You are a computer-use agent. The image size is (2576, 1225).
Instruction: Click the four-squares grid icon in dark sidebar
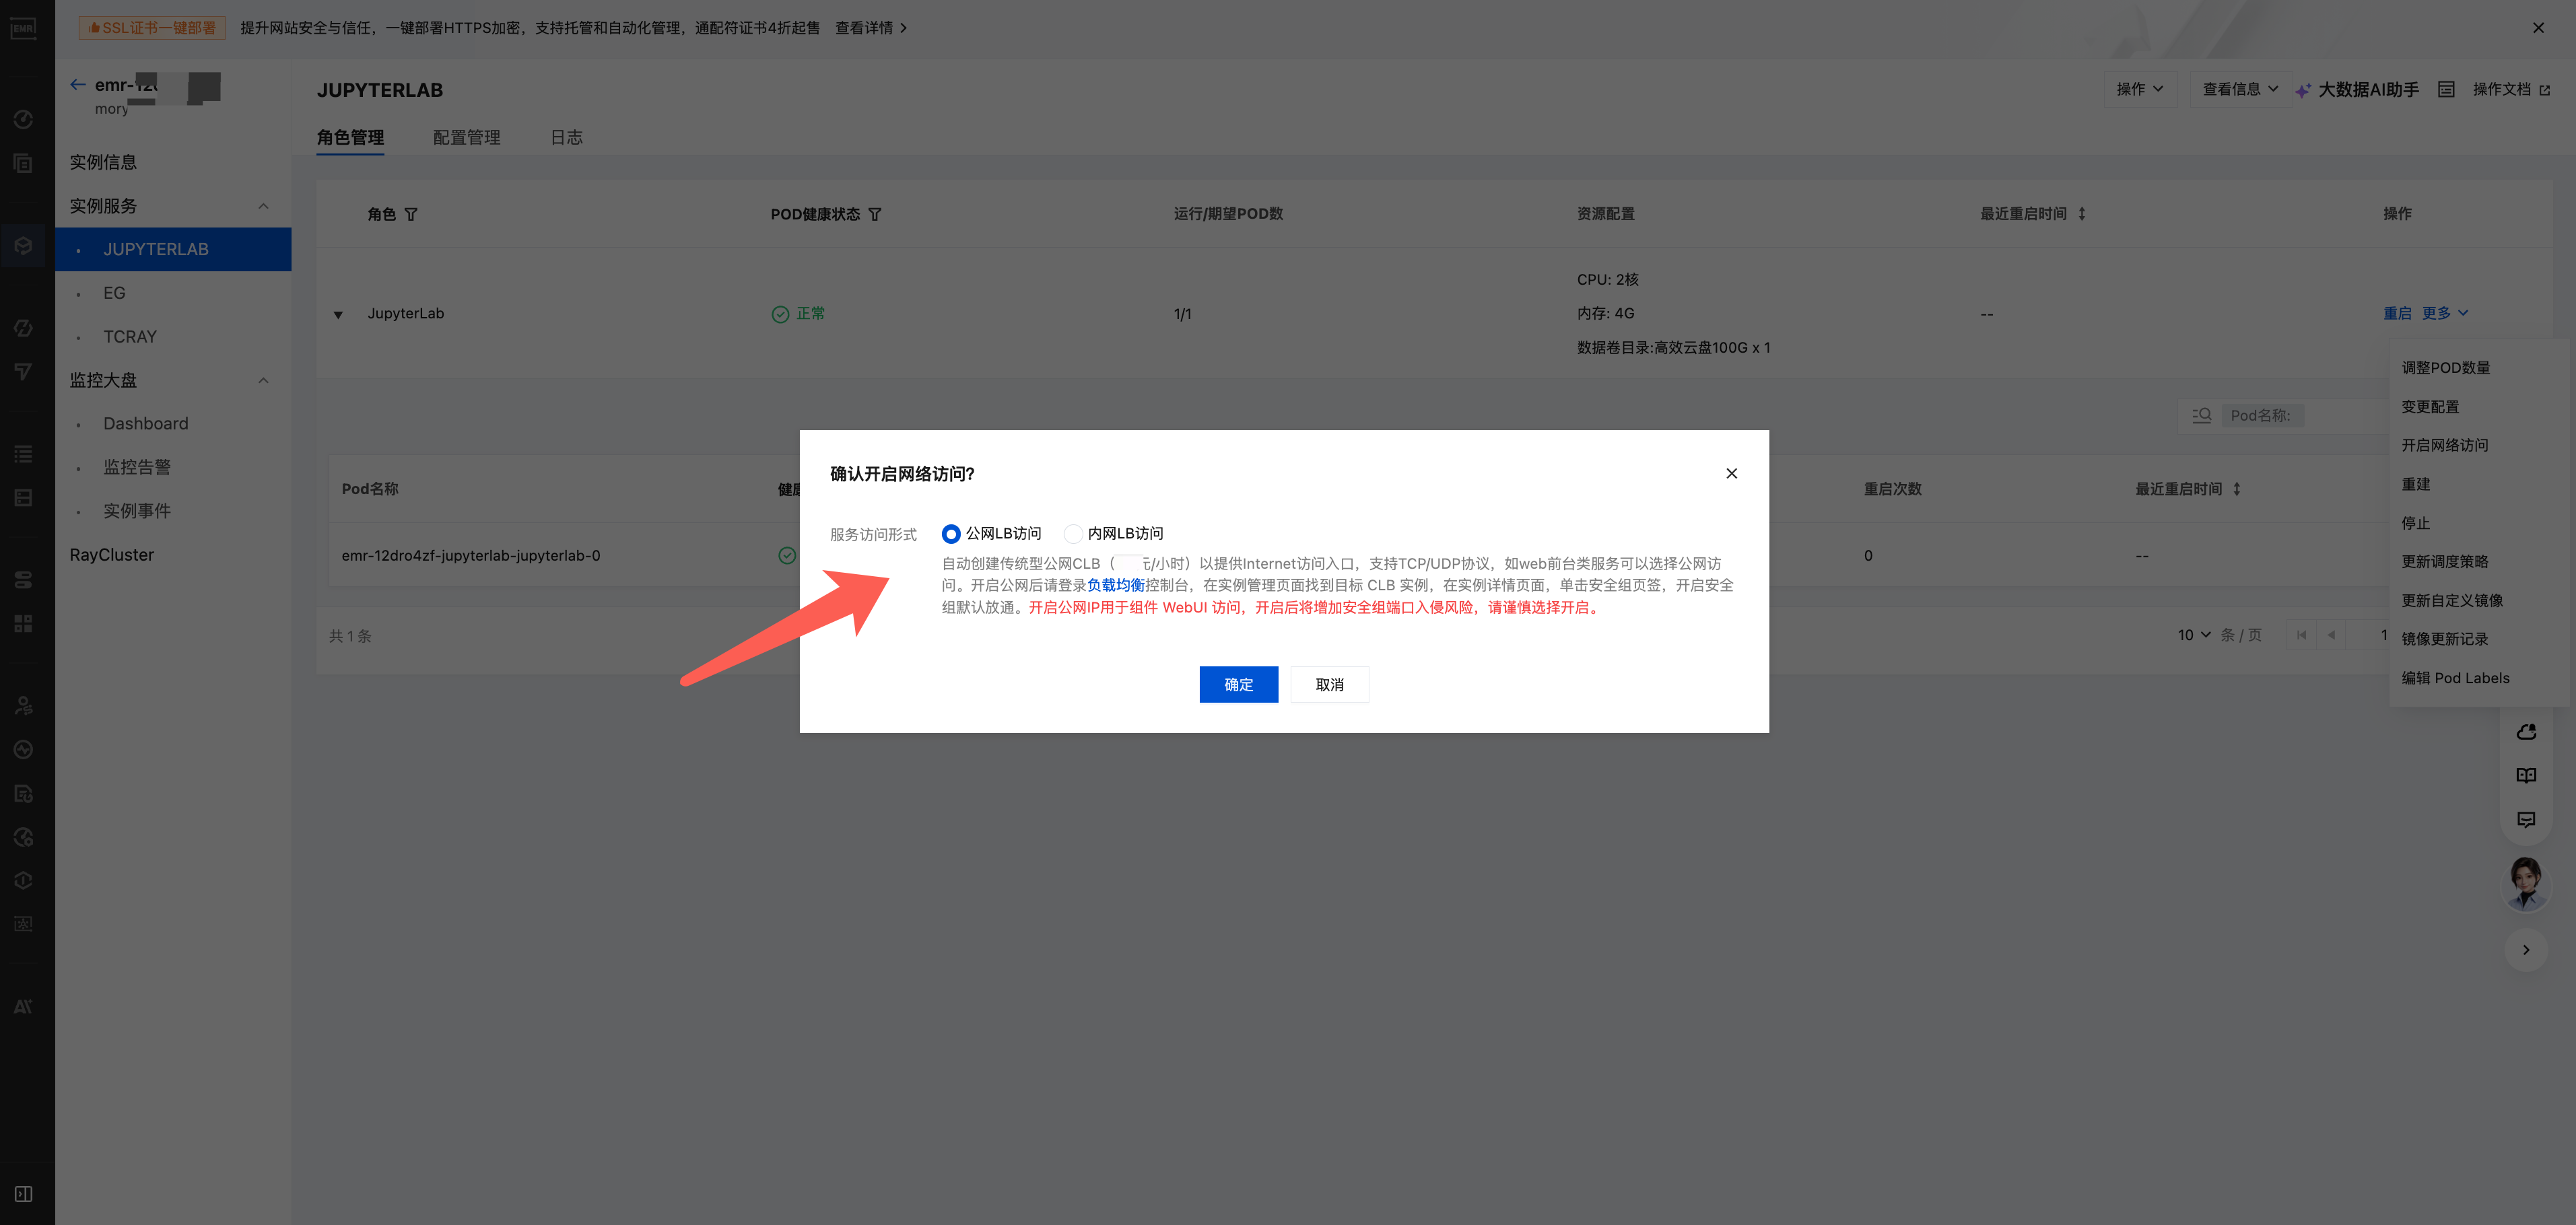coord(23,624)
